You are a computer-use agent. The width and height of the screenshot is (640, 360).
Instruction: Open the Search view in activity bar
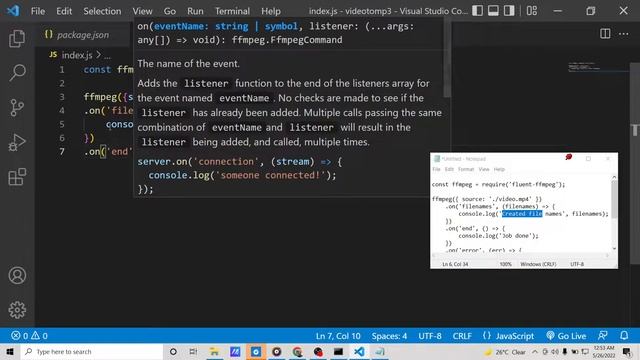17,73
